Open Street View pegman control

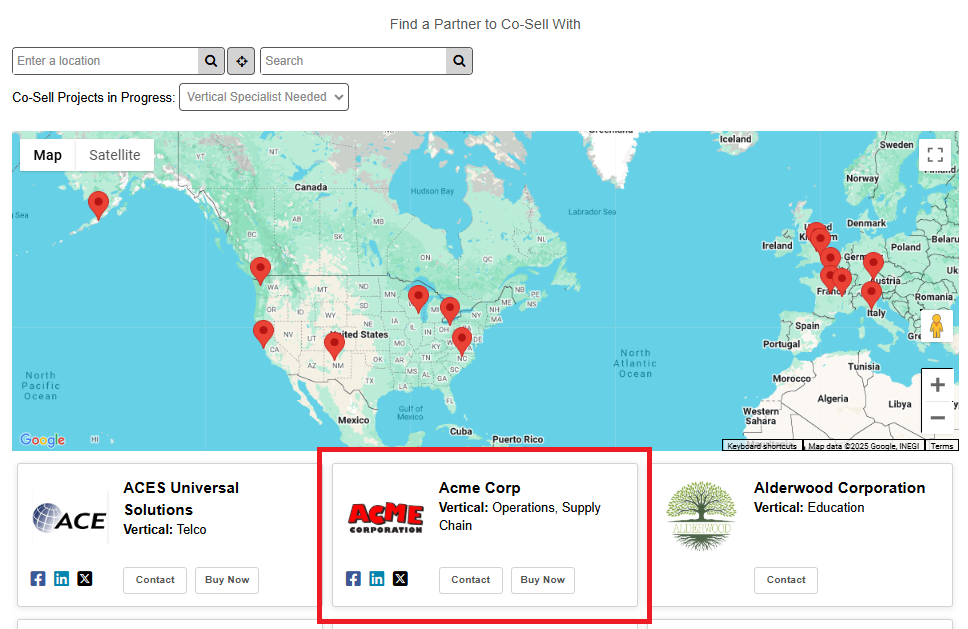click(x=936, y=326)
